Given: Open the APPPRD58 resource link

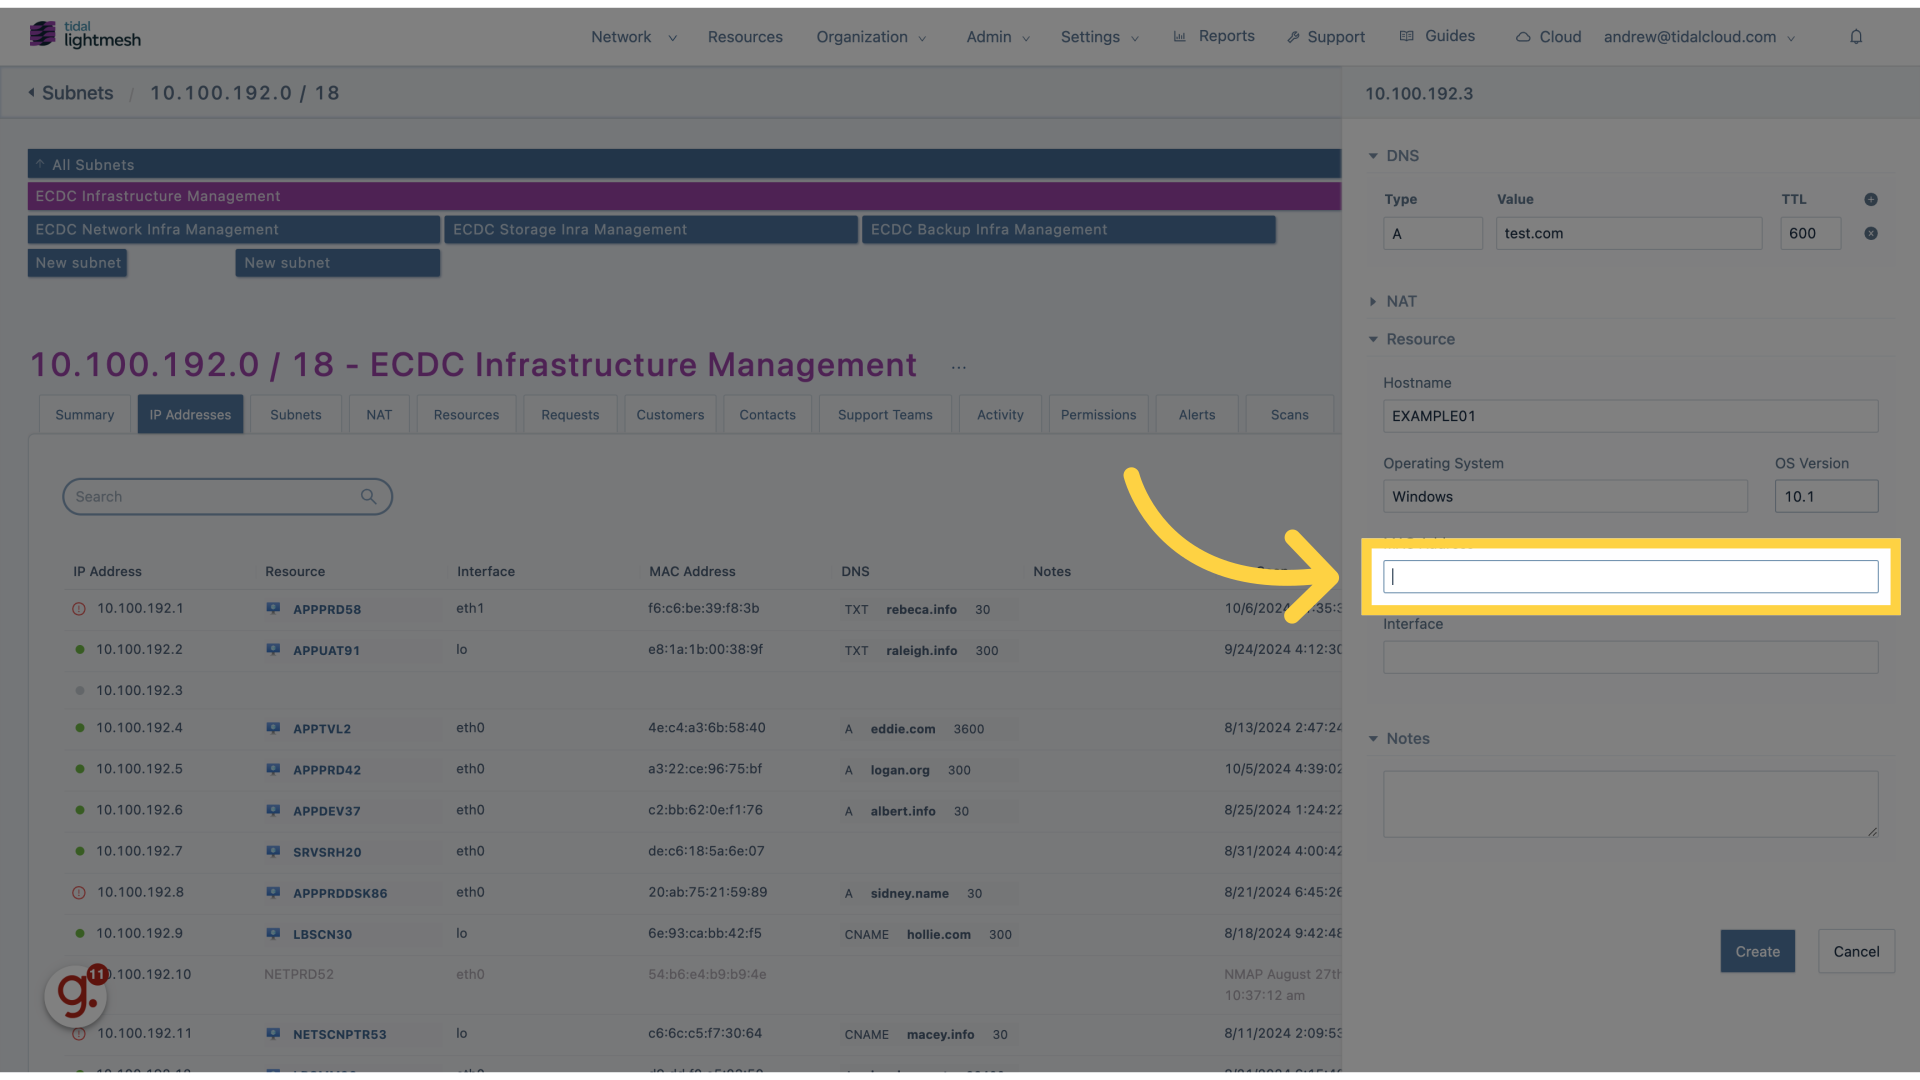Looking at the screenshot, I should pos(327,609).
